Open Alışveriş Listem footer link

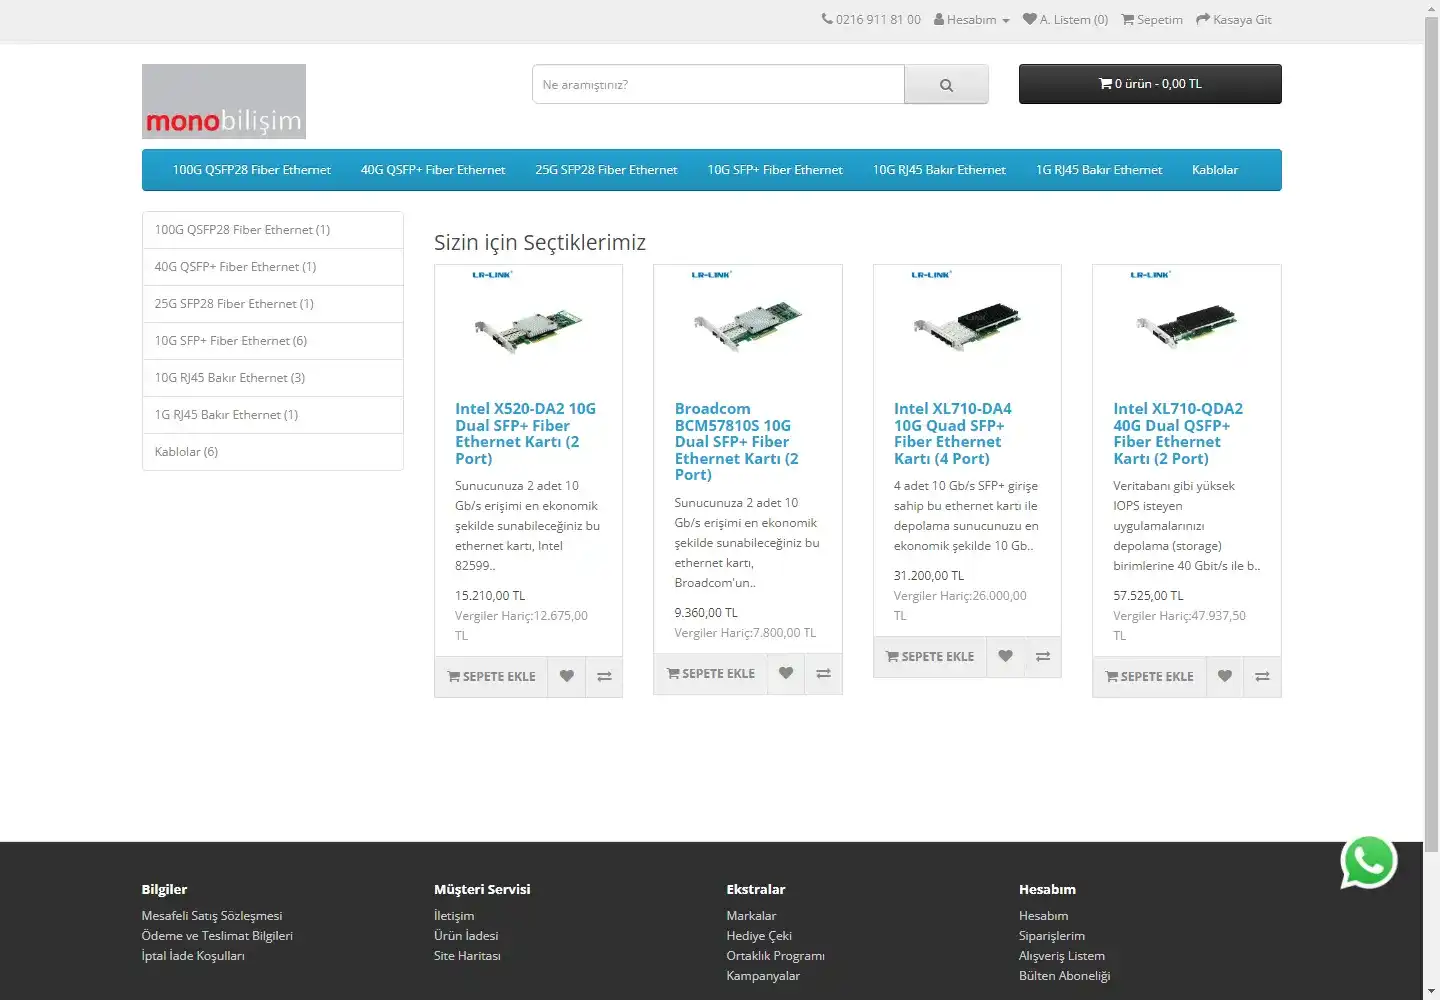[1062, 956]
